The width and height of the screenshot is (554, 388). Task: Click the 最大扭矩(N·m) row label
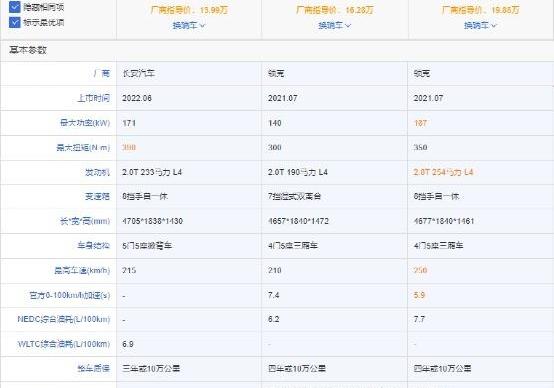(83, 147)
